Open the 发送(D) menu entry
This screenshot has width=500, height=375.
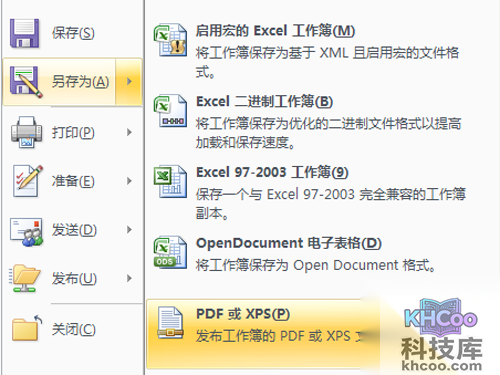73,230
